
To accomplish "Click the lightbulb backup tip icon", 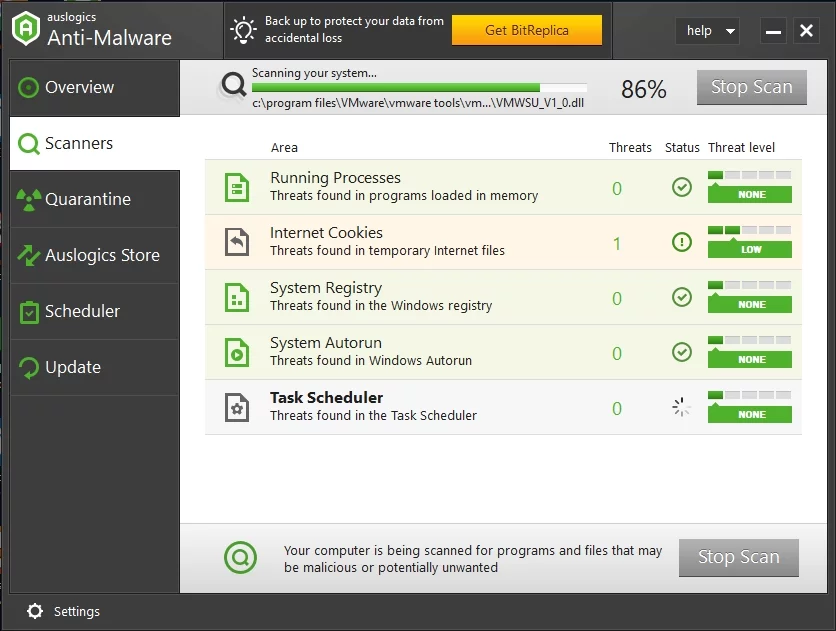I will 244,30.
